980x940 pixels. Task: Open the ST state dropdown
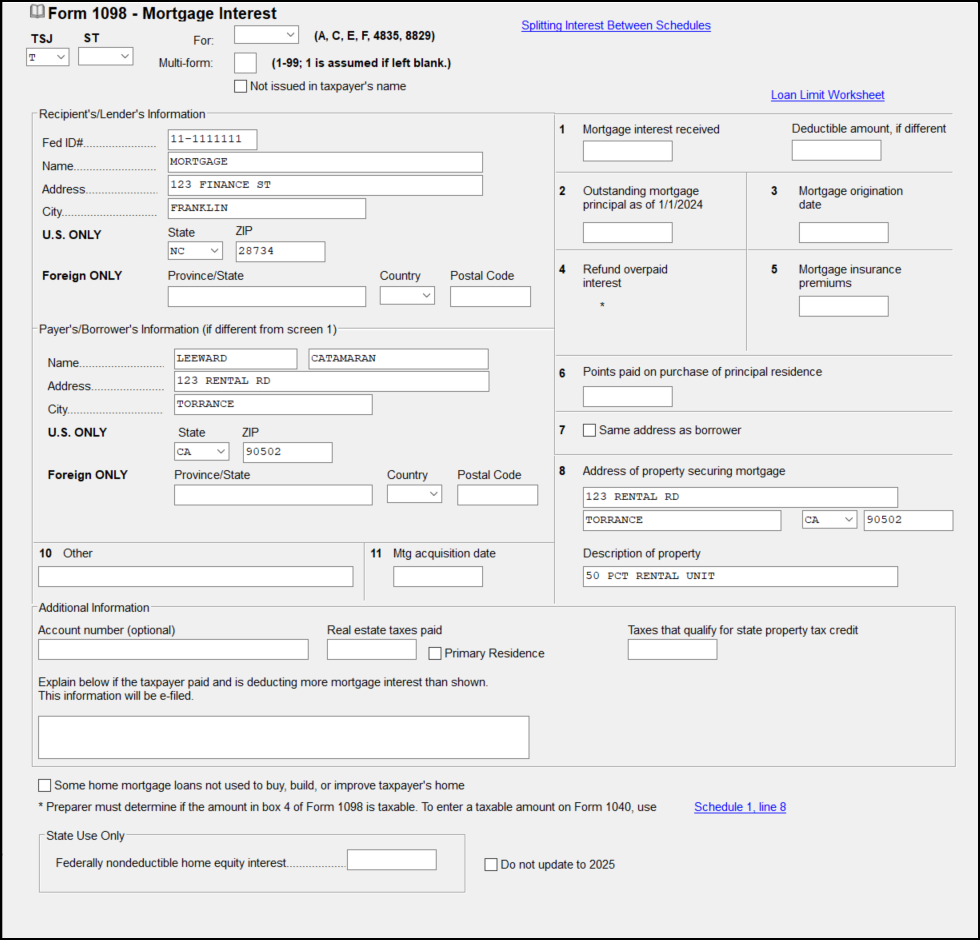(106, 56)
